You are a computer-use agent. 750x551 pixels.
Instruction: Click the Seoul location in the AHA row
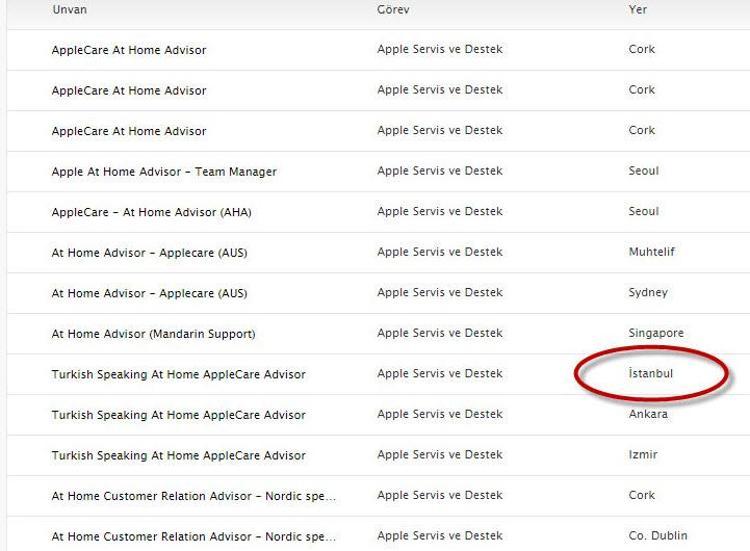tap(643, 212)
